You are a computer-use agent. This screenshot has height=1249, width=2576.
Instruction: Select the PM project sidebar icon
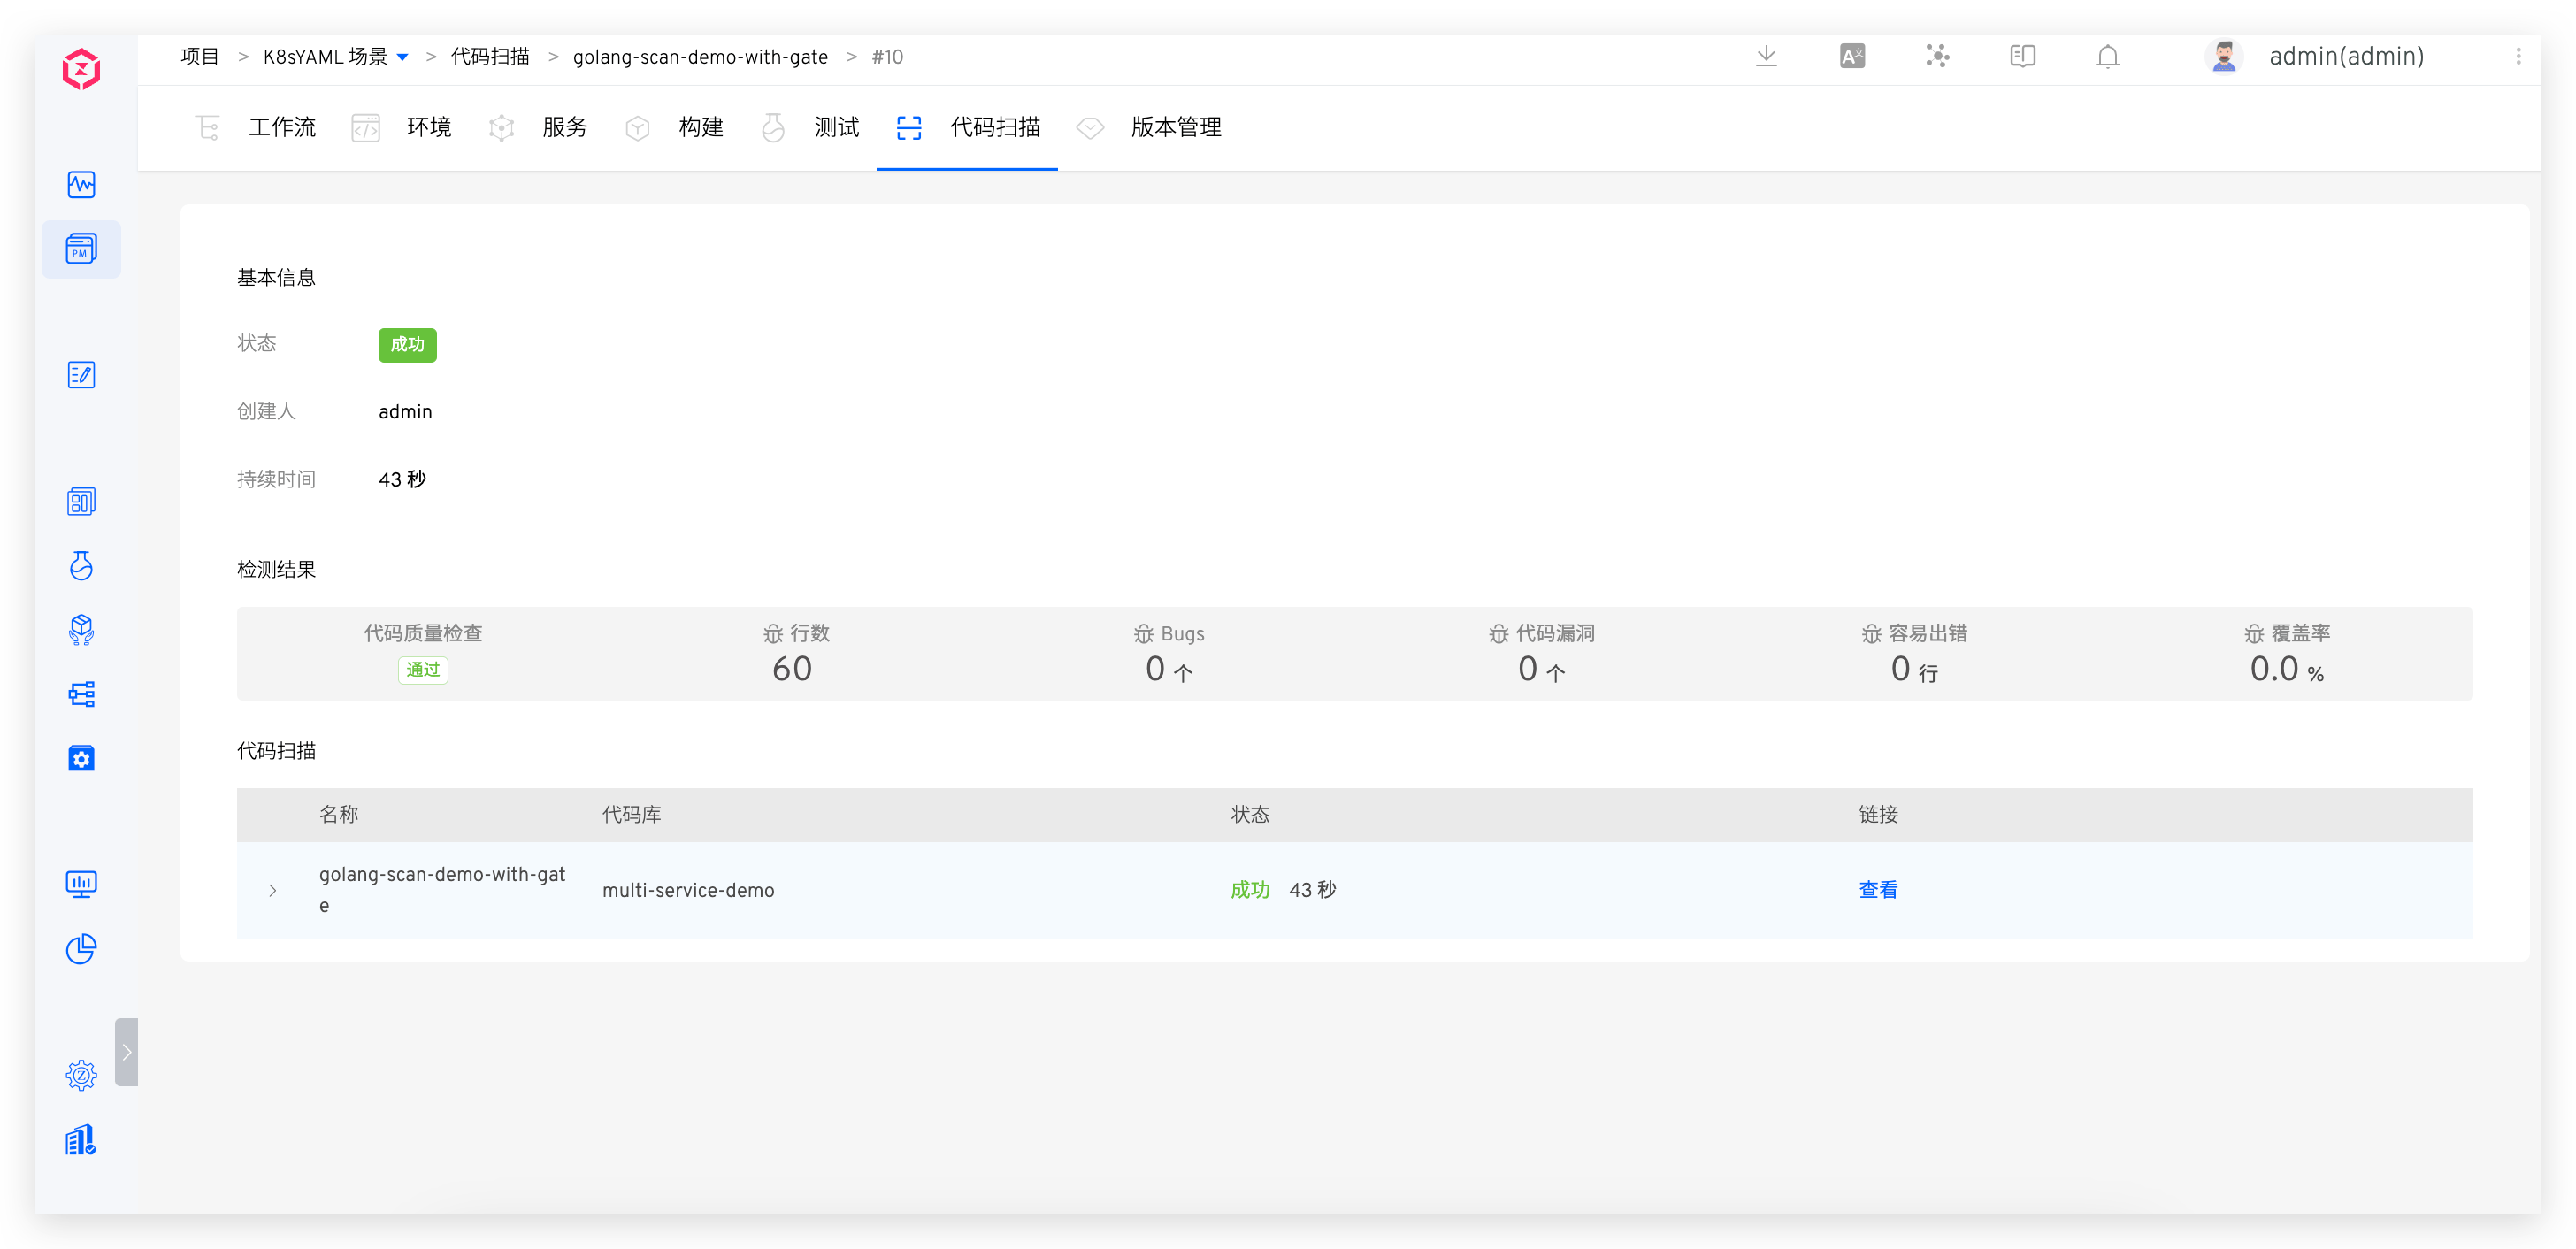pos(81,249)
